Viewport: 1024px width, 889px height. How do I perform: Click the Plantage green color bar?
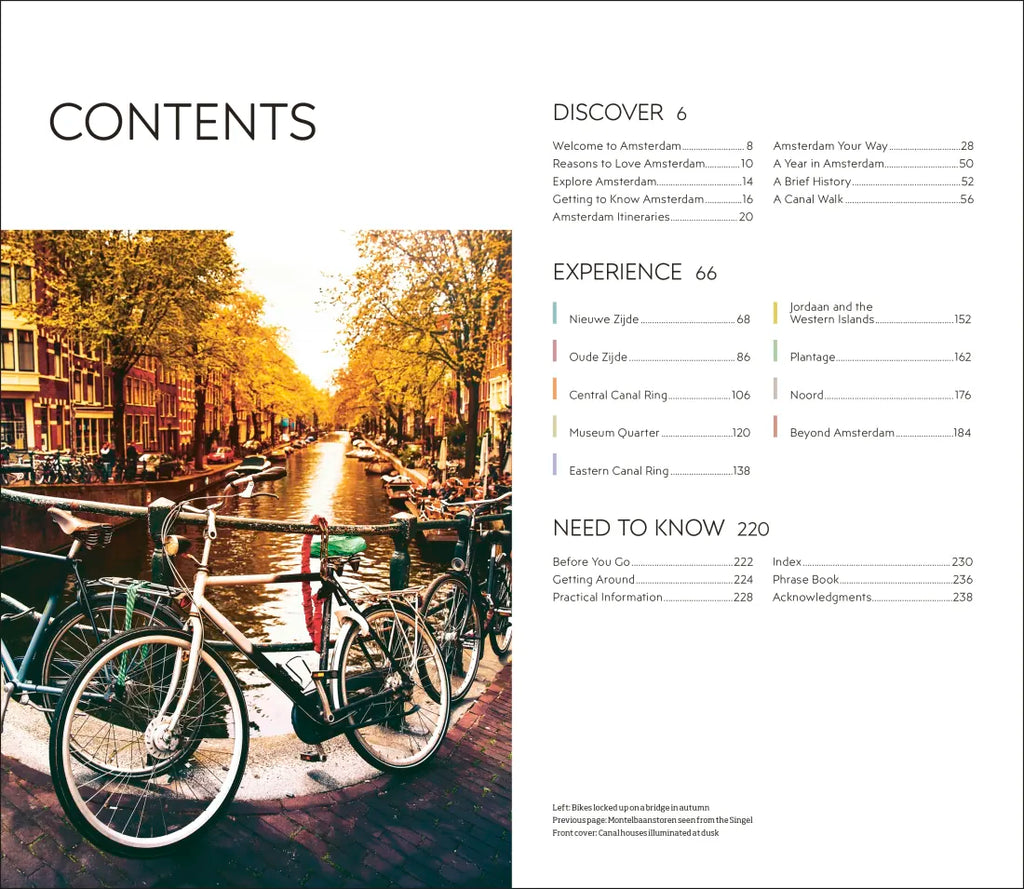click(x=775, y=351)
